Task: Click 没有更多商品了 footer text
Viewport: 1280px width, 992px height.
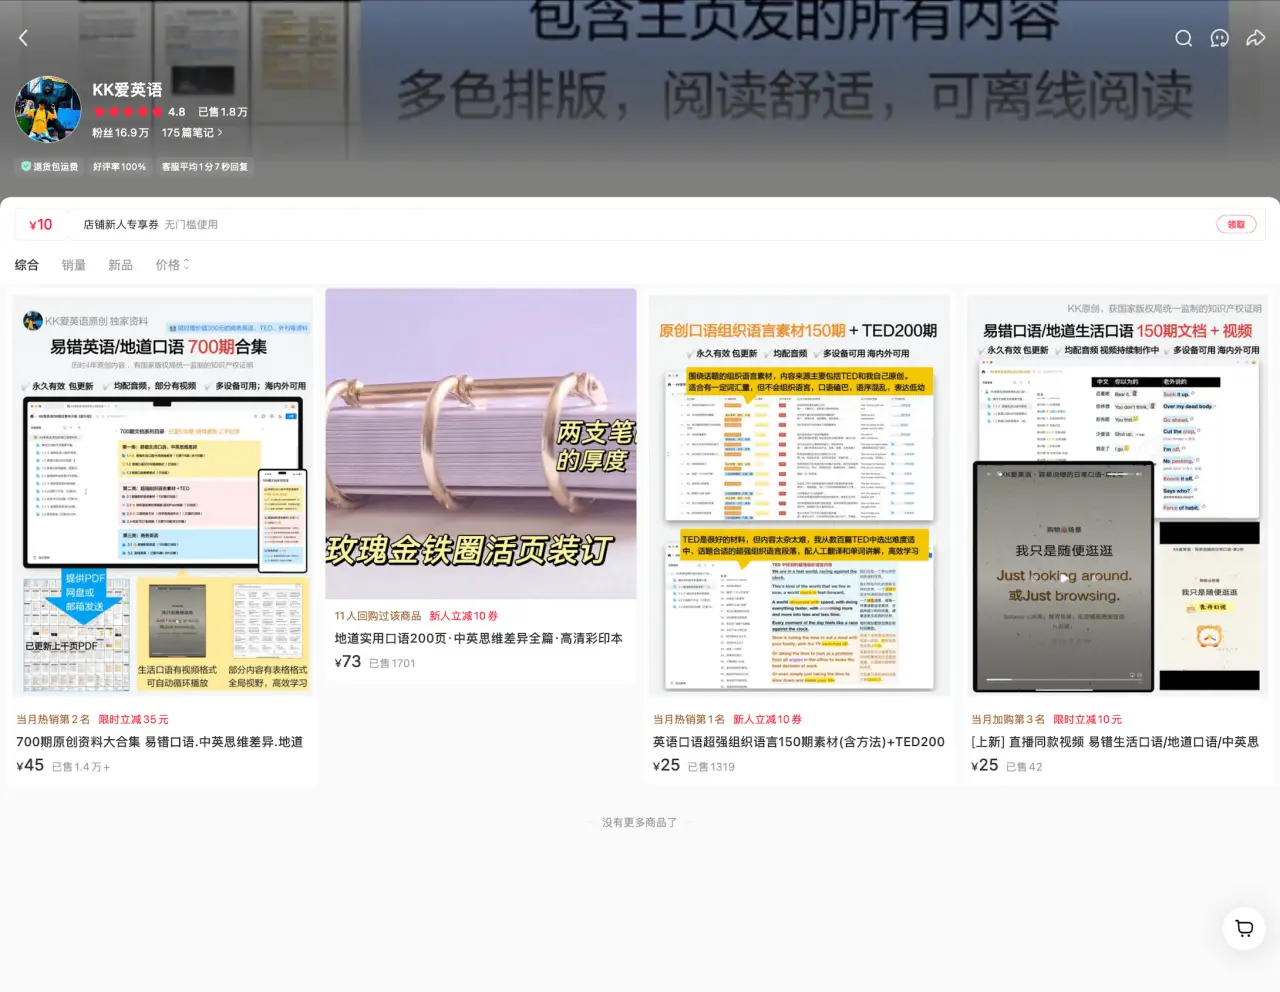Action: [x=640, y=823]
